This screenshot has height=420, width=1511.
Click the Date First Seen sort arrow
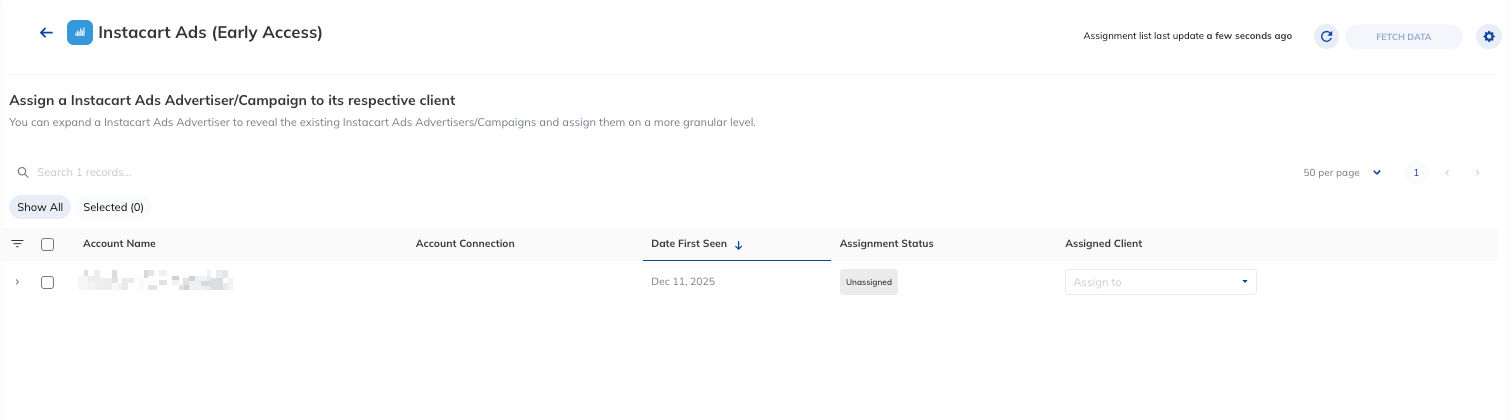tap(738, 244)
